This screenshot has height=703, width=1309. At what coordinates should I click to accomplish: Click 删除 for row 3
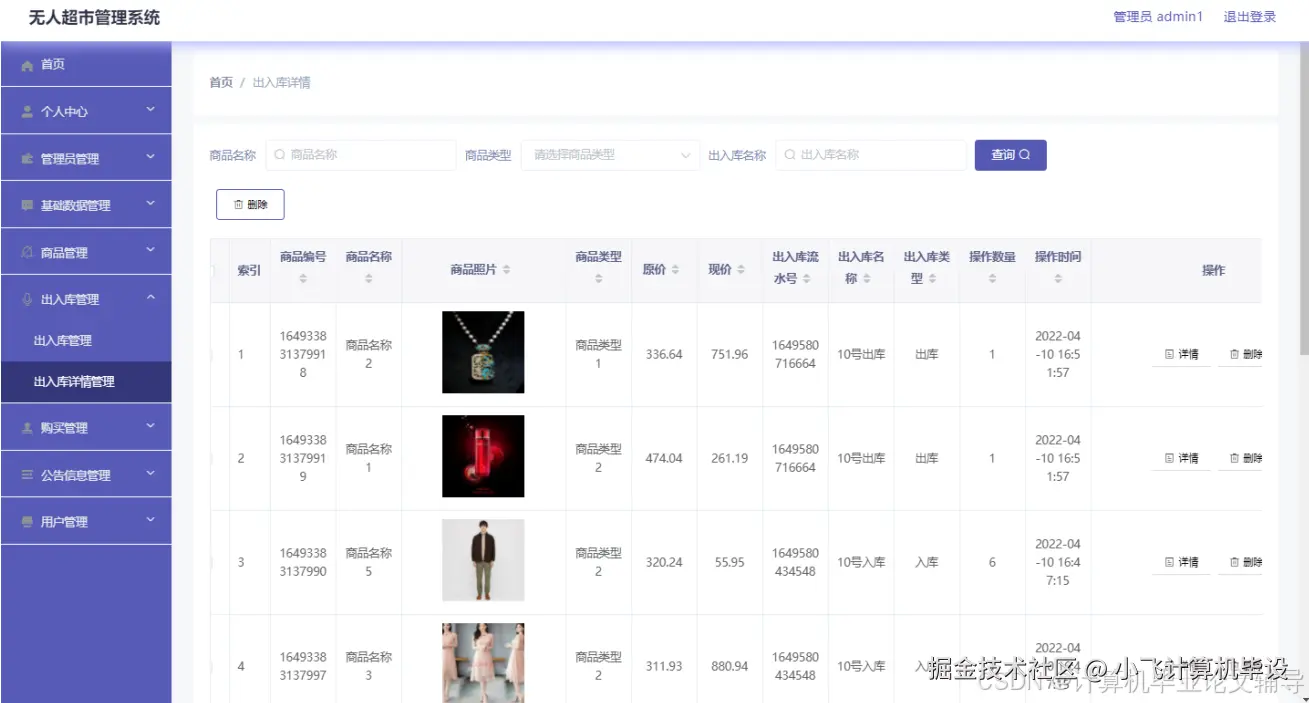pyautogui.click(x=1241, y=562)
